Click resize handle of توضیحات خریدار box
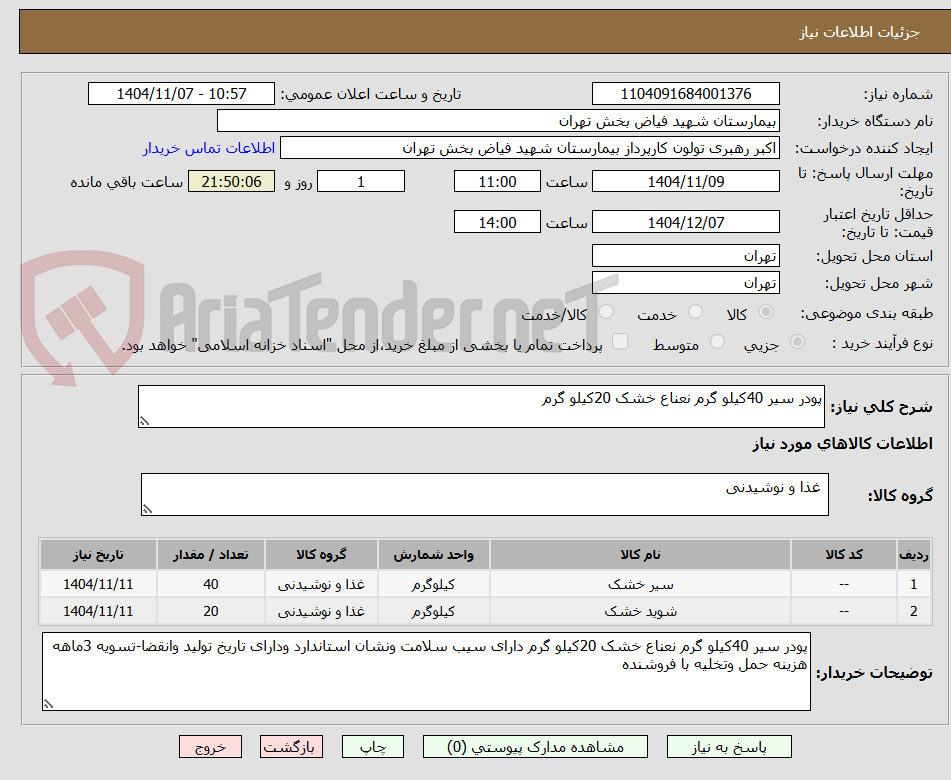The height and width of the screenshot is (780, 951). point(49,704)
